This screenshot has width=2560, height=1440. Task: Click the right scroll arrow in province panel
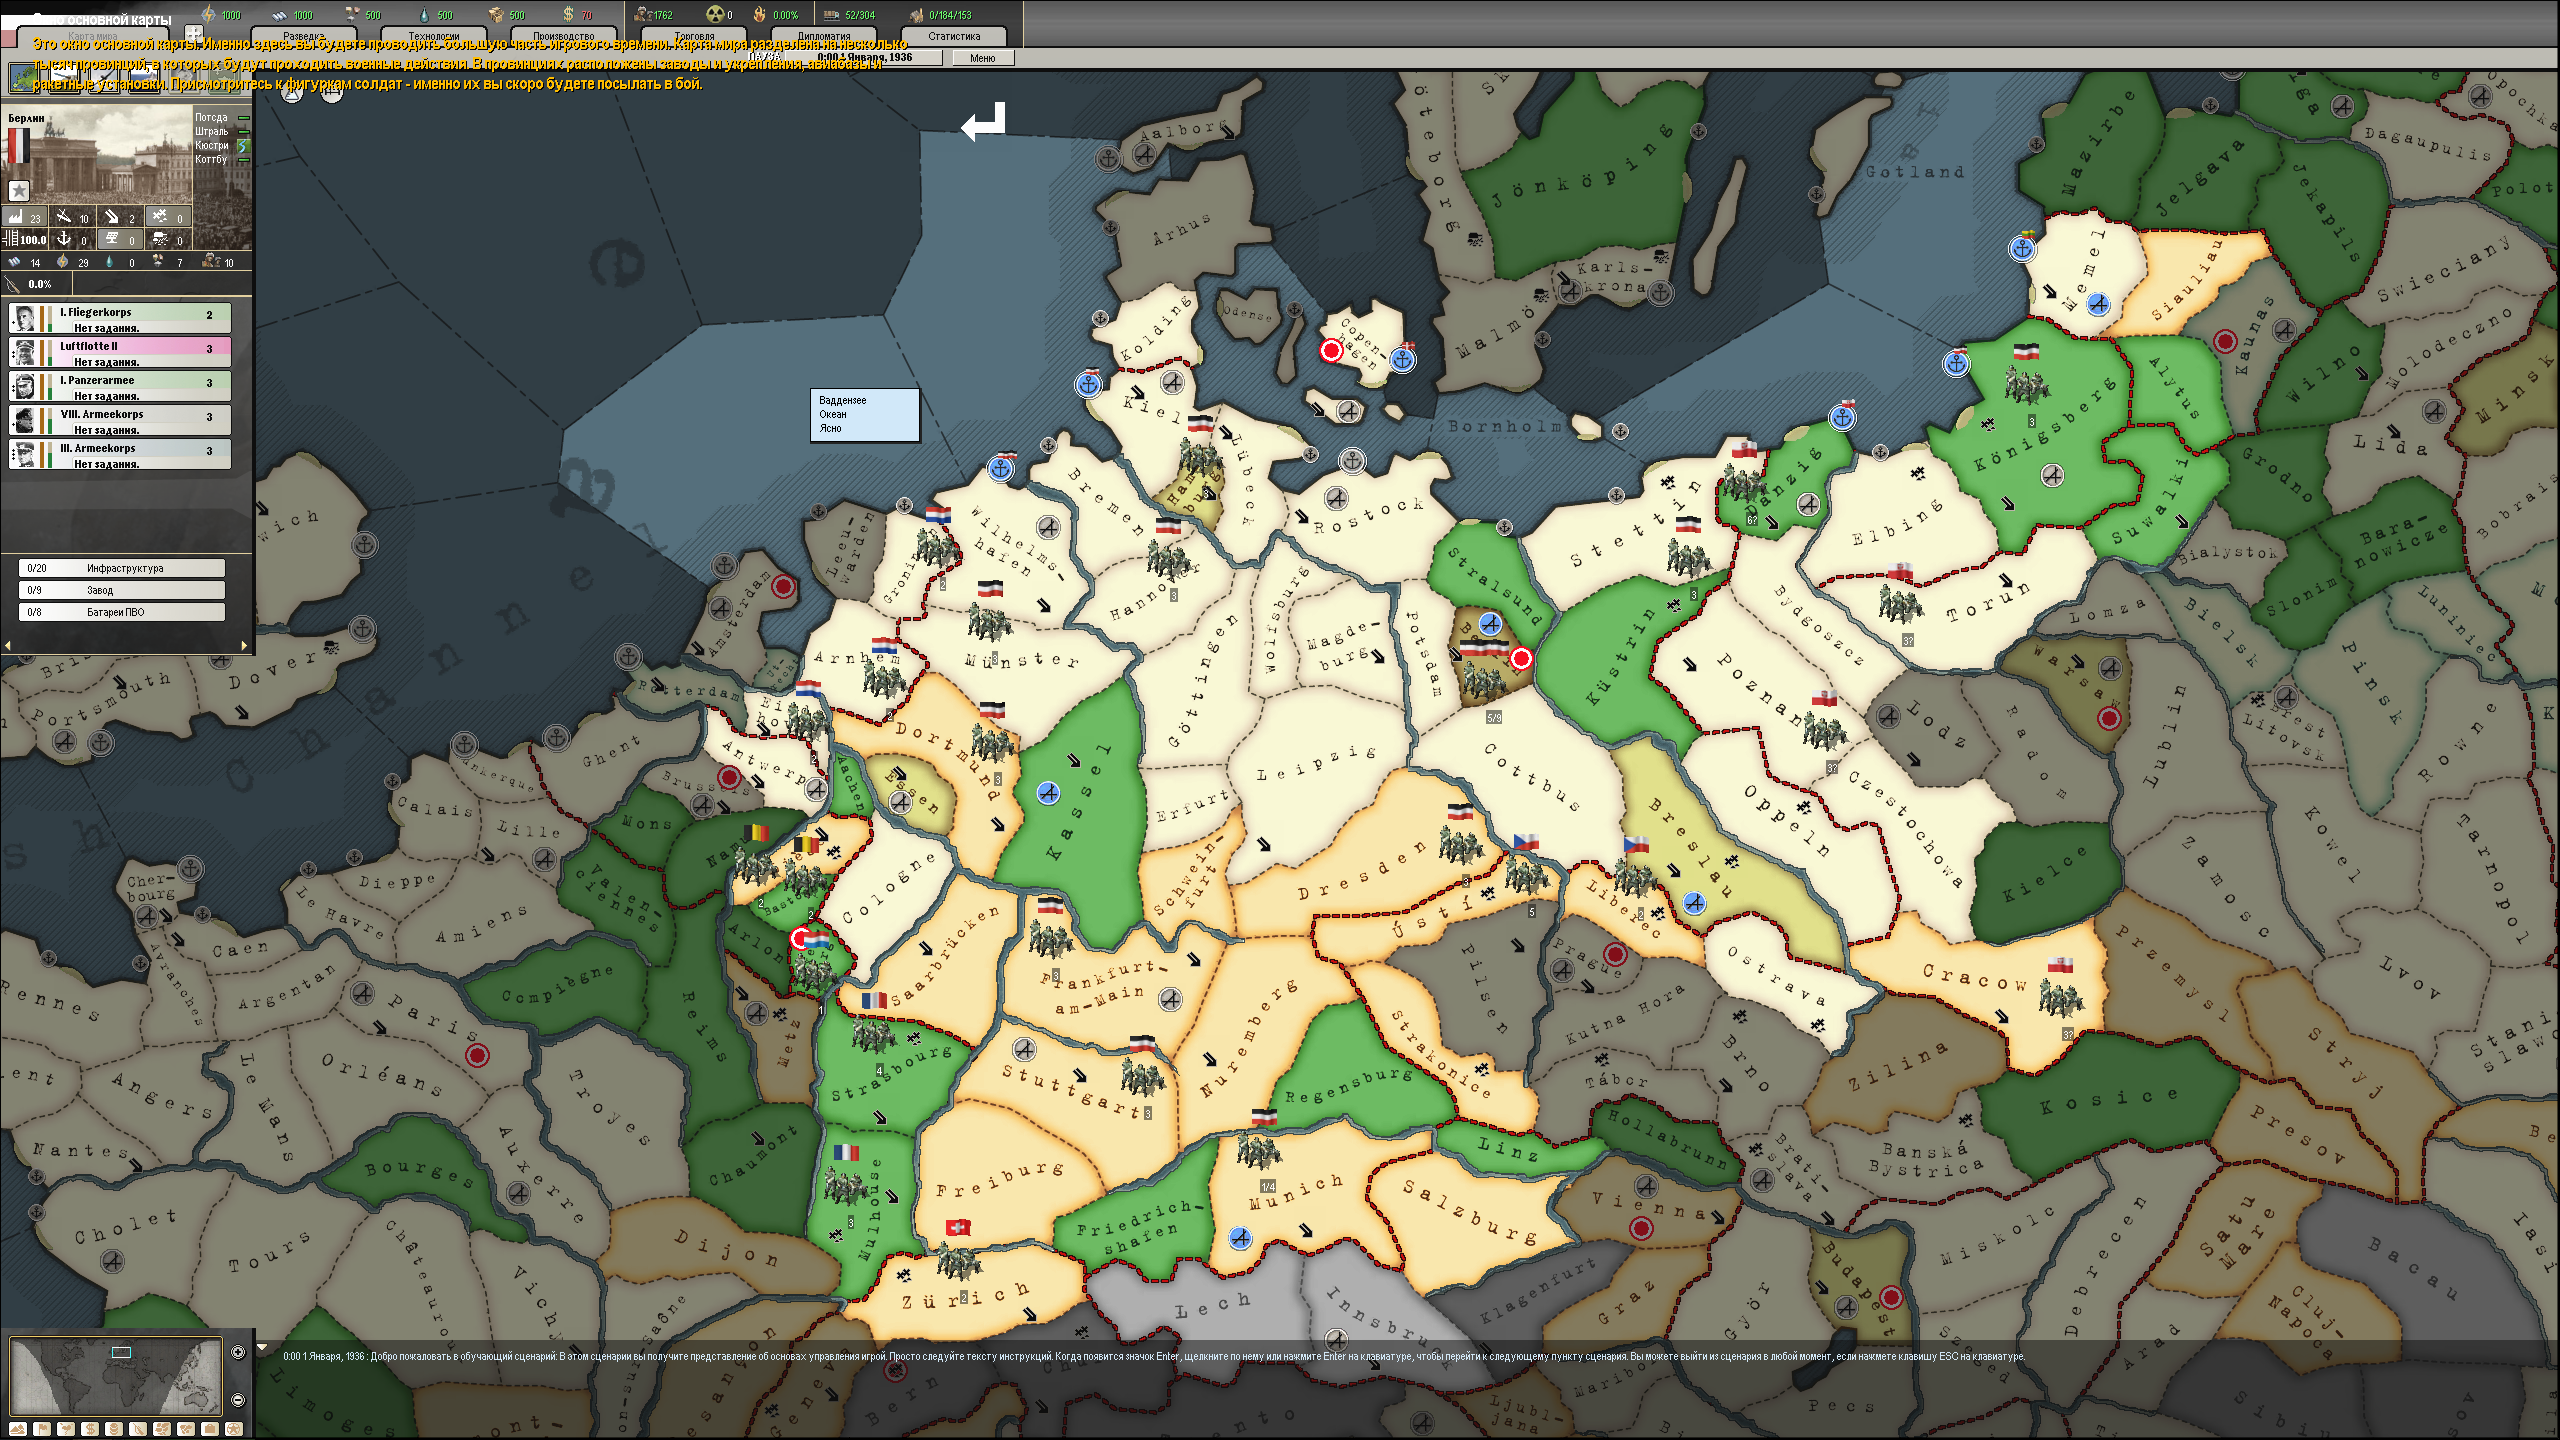(244, 645)
